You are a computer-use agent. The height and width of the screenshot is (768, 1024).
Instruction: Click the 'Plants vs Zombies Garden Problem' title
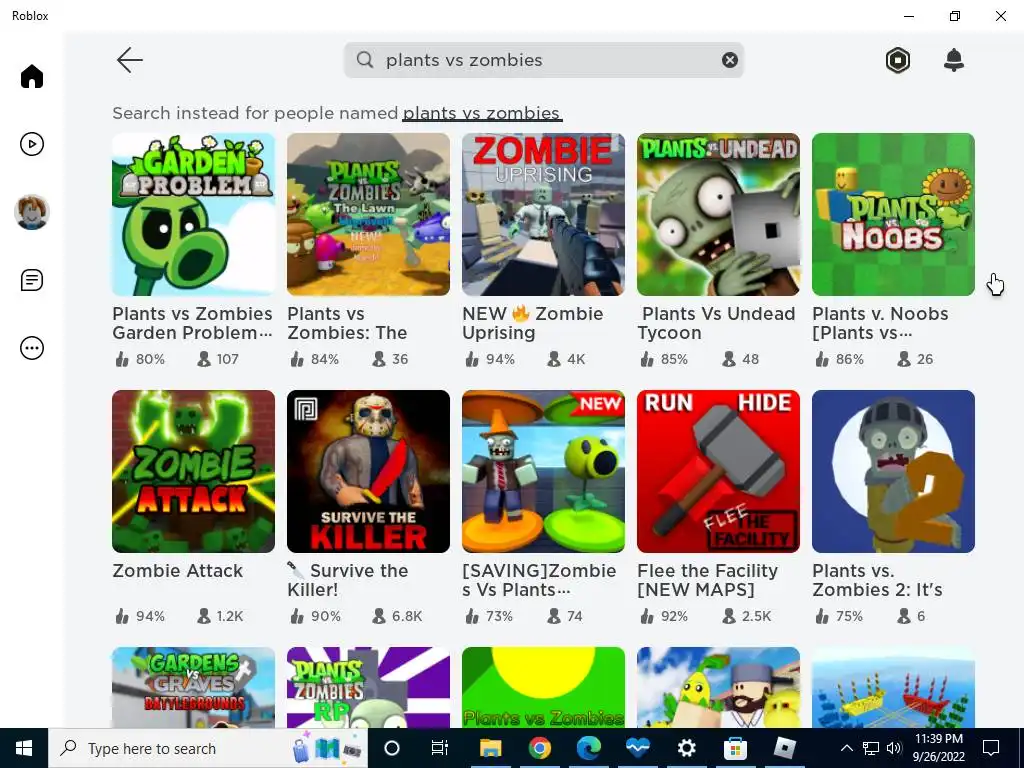click(193, 323)
